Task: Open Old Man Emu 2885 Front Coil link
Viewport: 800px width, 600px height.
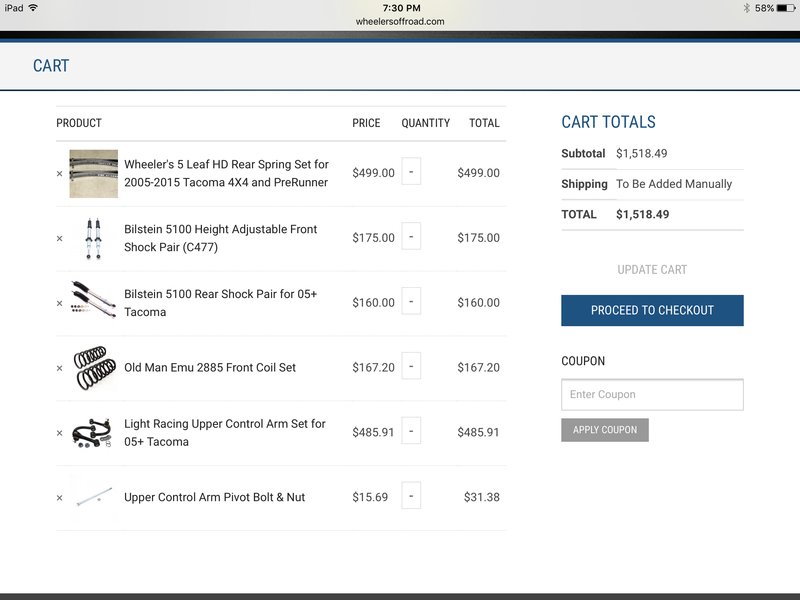Action: (210, 368)
